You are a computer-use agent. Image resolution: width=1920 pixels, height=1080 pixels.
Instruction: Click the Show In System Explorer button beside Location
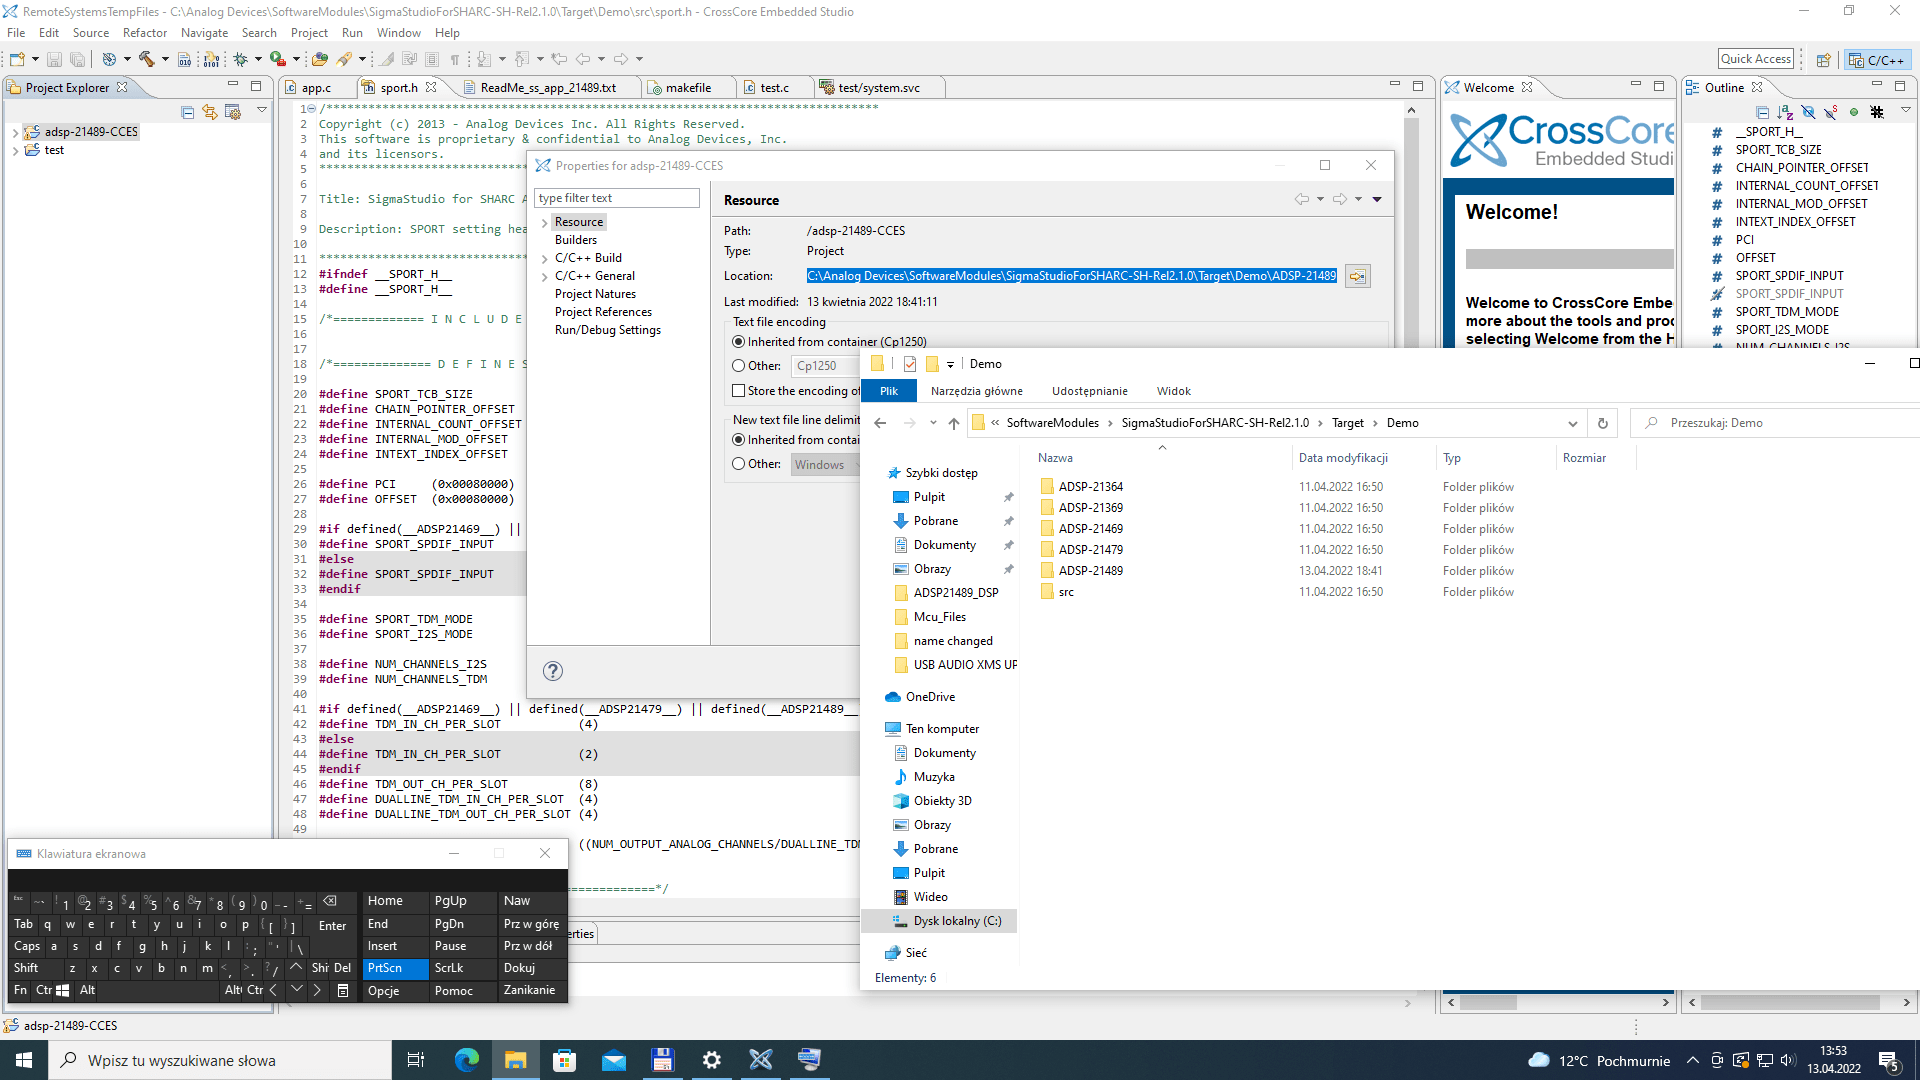point(1357,276)
